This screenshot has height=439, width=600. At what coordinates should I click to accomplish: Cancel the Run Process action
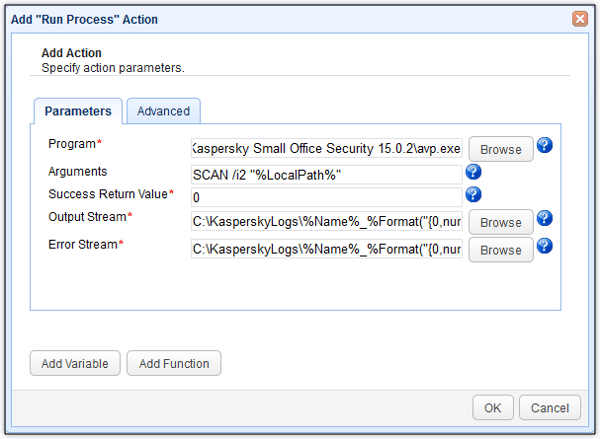pyautogui.click(x=550, y=407)
